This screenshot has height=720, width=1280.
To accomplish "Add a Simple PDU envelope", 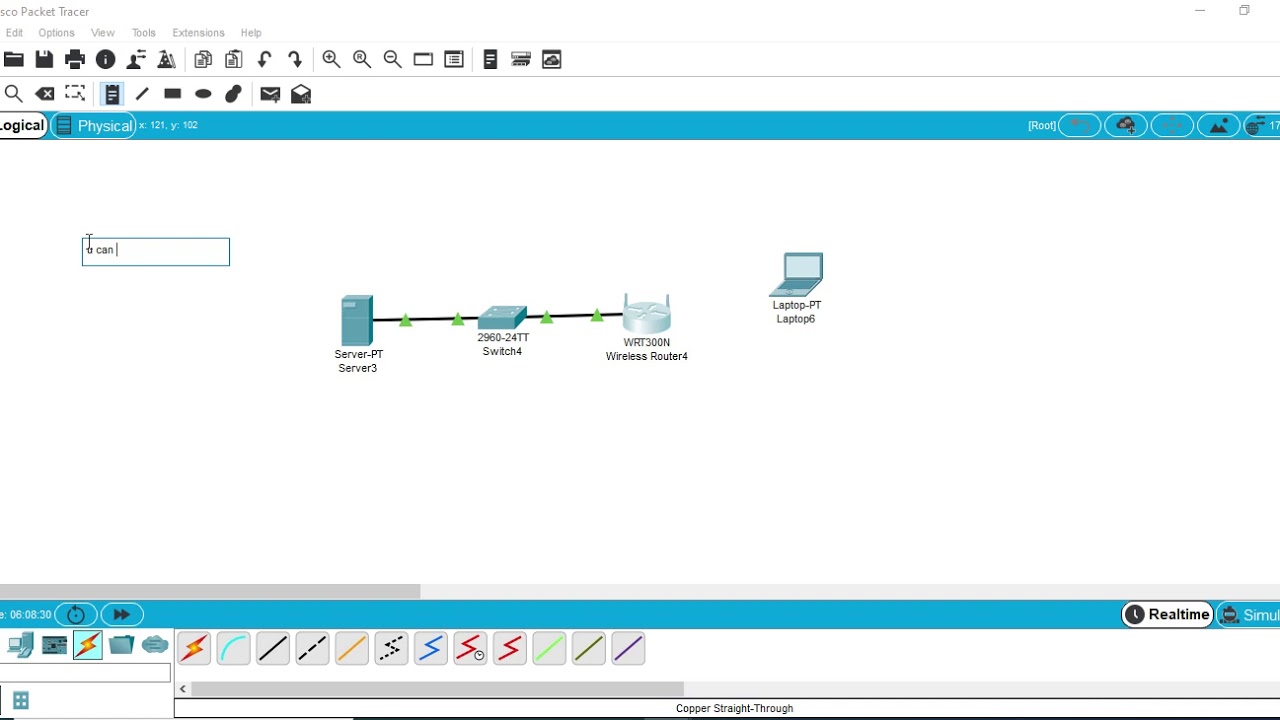I will tap(270, 94).
